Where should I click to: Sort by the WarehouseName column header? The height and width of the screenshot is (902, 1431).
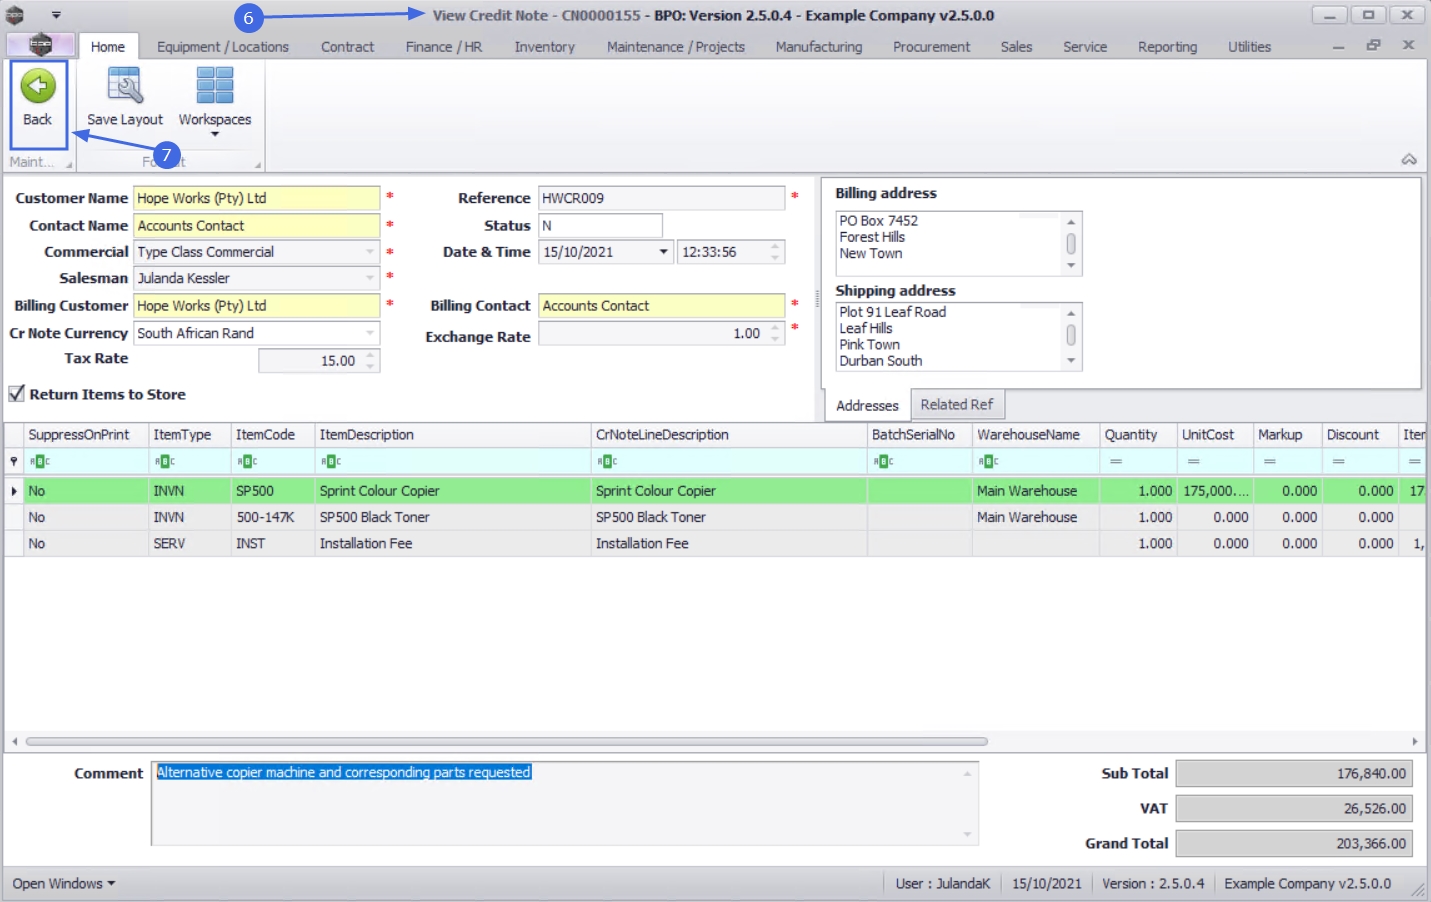coord(1036,435)
